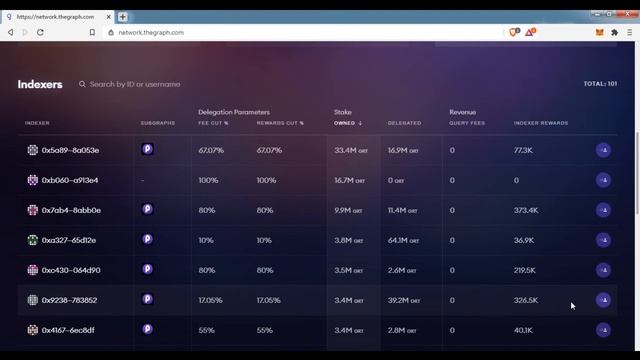This screenshot has width=640, height=360.
Task: Click subgraph icon in 0x9238–783852 row
Action: coord(147,299)
